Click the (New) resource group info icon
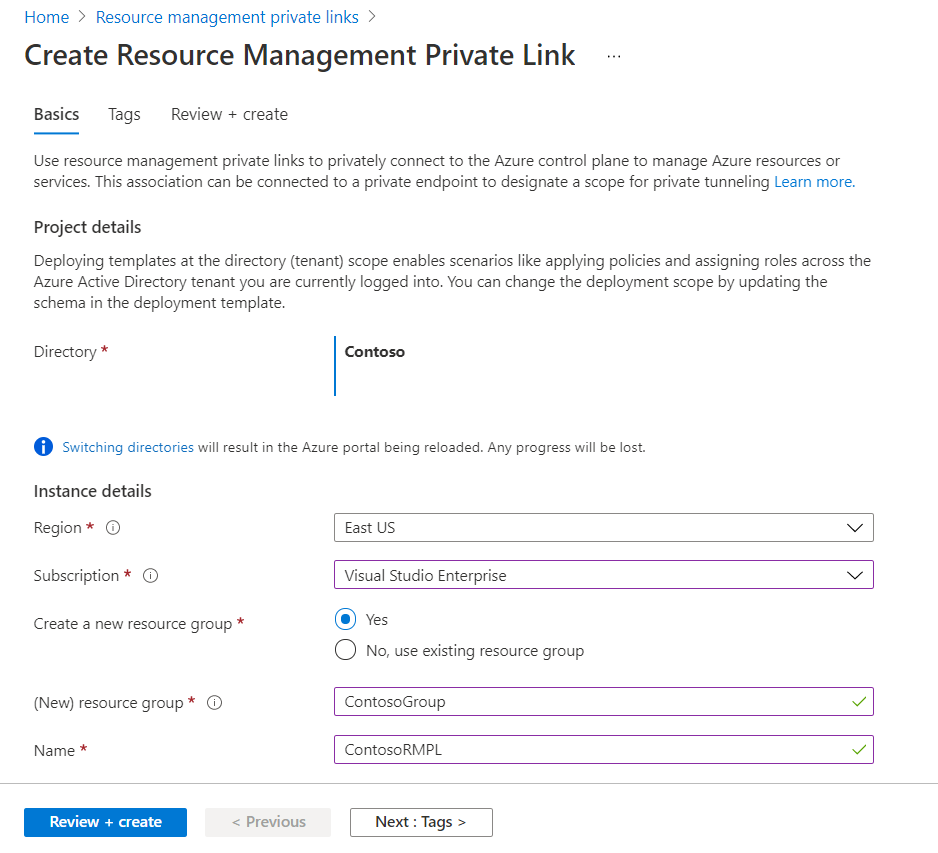Viewport: 938px width, 853px height. pyautogui.click(x=214, y=703)
